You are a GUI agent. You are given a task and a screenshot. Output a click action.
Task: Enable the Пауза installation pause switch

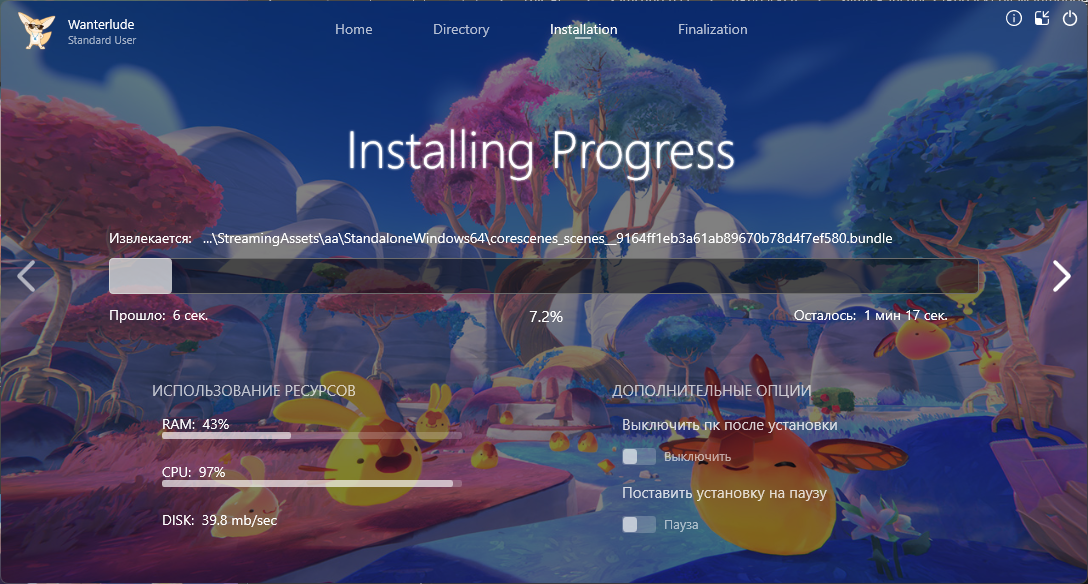[639, 525]
